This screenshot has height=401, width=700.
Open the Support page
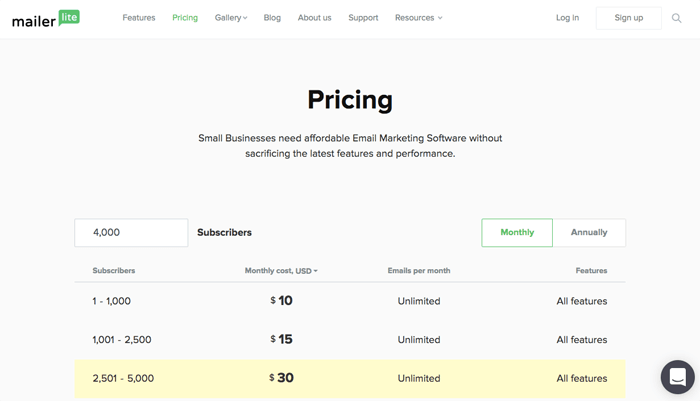tap(363, 18)
